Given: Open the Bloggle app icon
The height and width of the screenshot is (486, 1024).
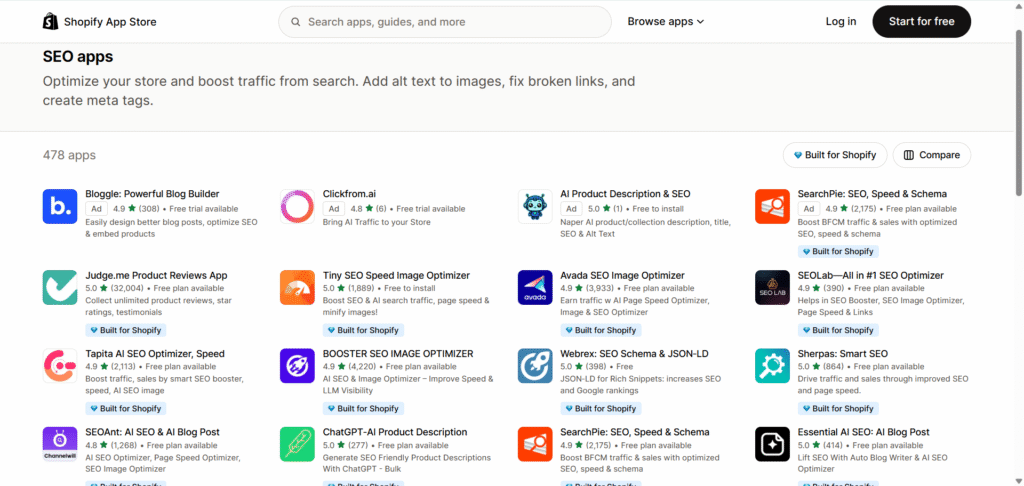Looking at the screenshot, I should pos(60,207).
